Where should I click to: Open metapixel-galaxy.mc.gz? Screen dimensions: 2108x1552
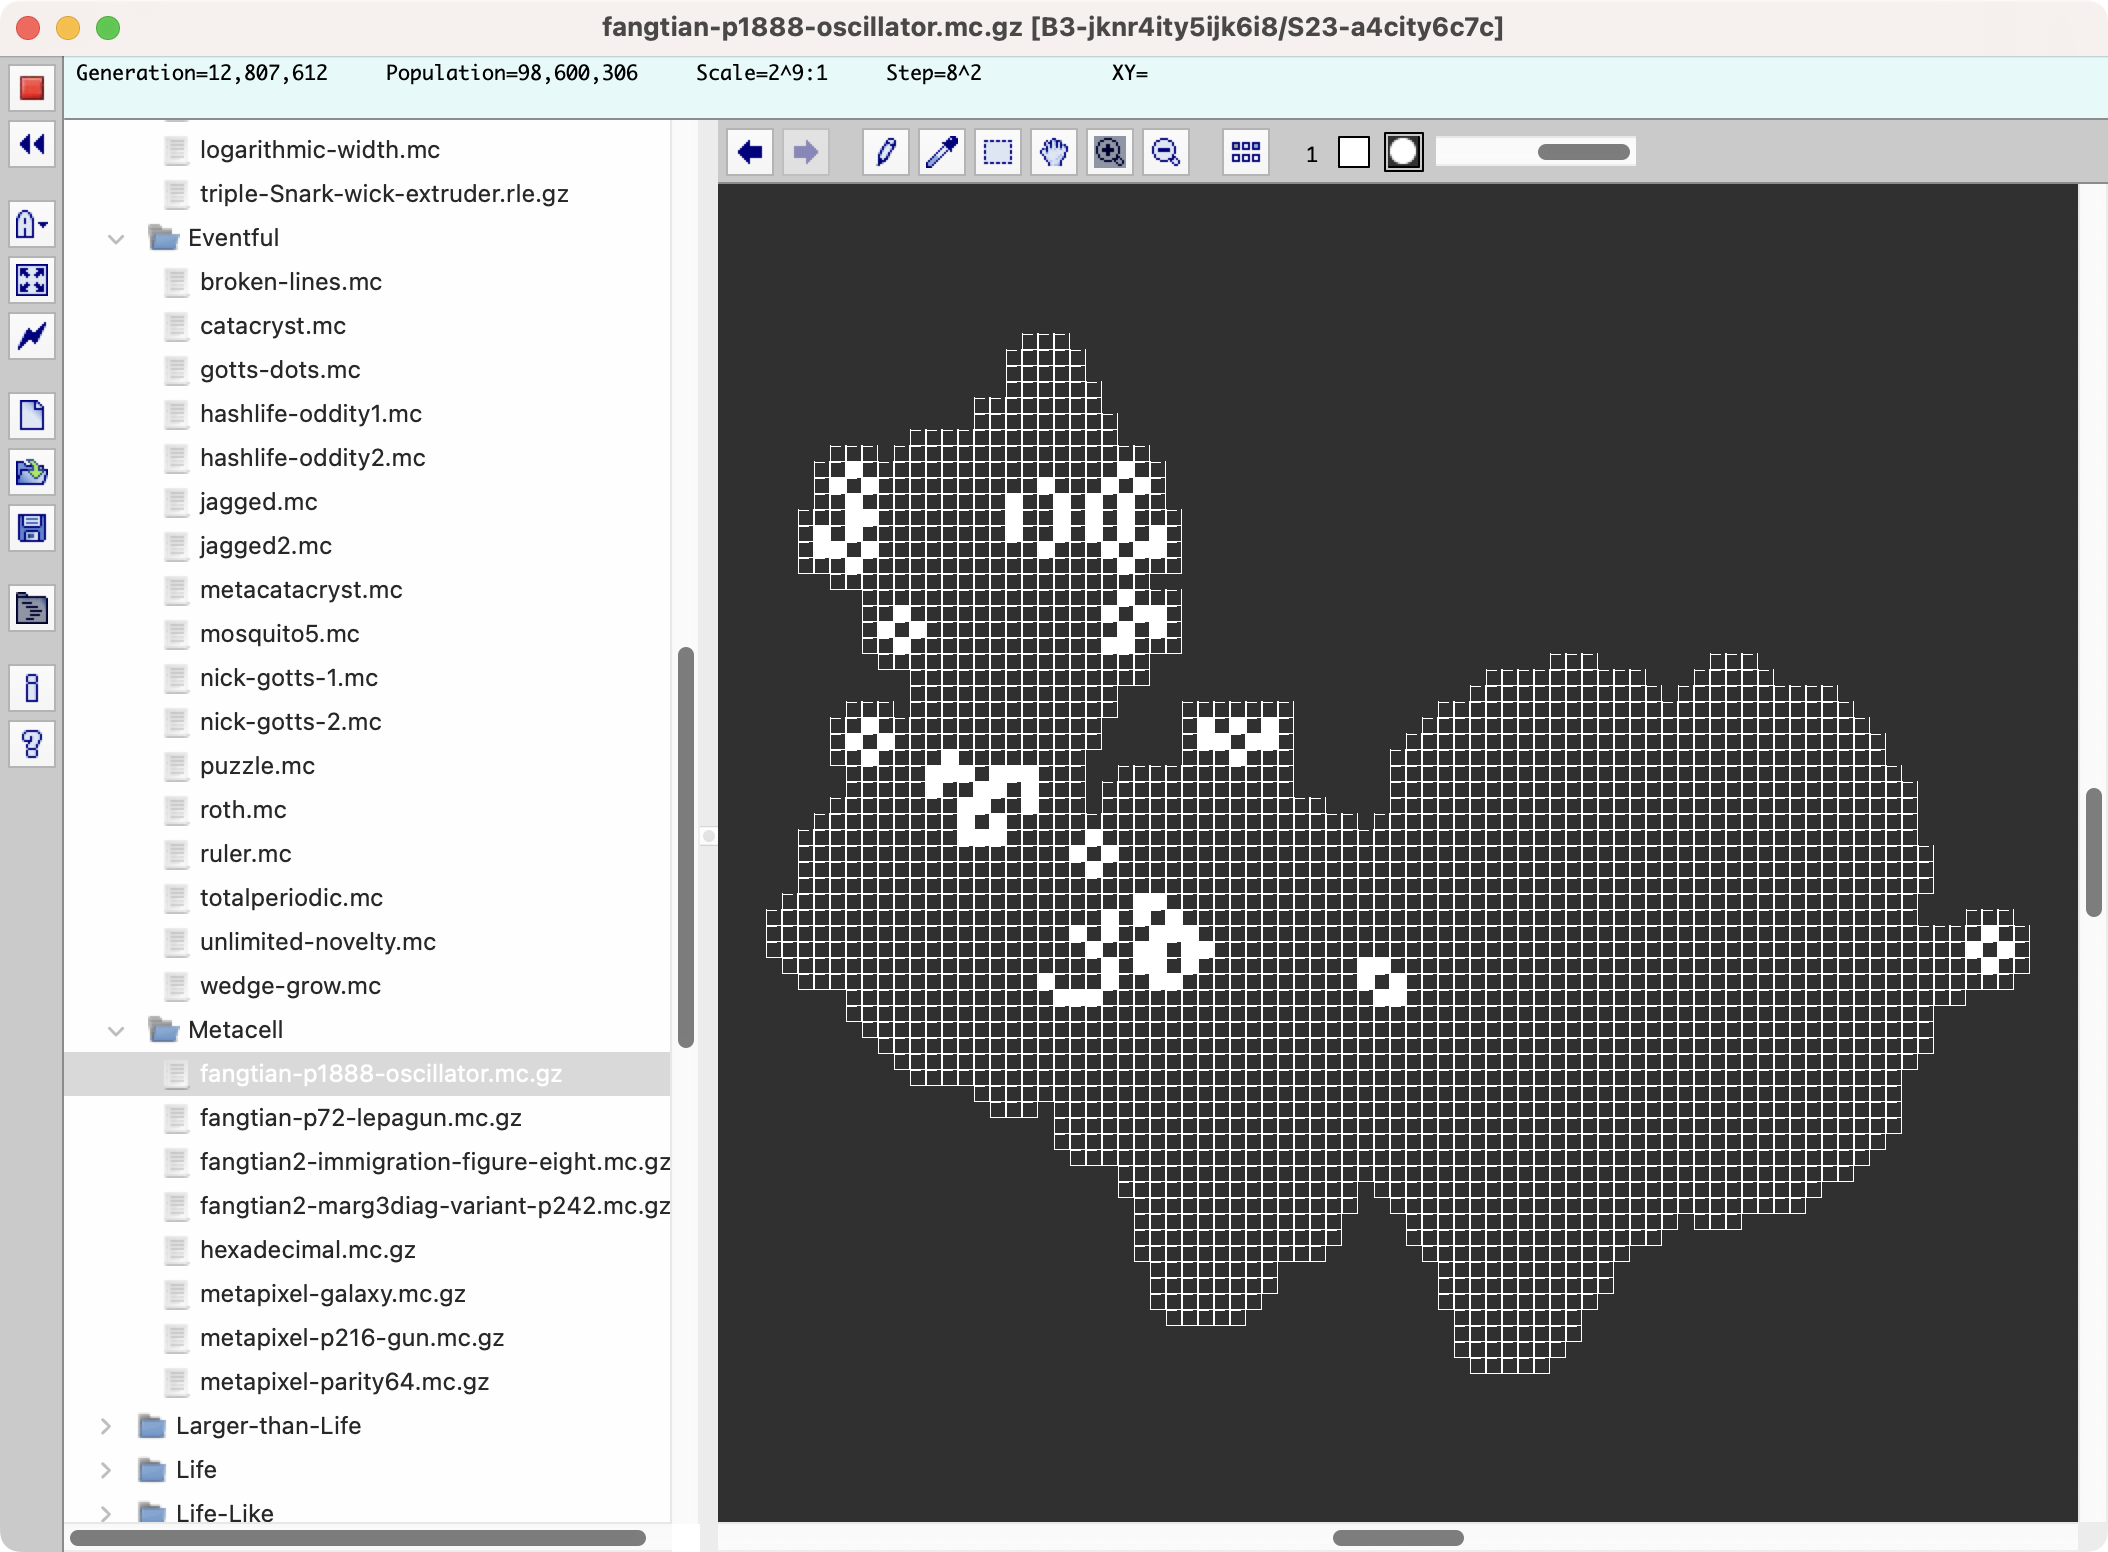[x=332, y=1294]
